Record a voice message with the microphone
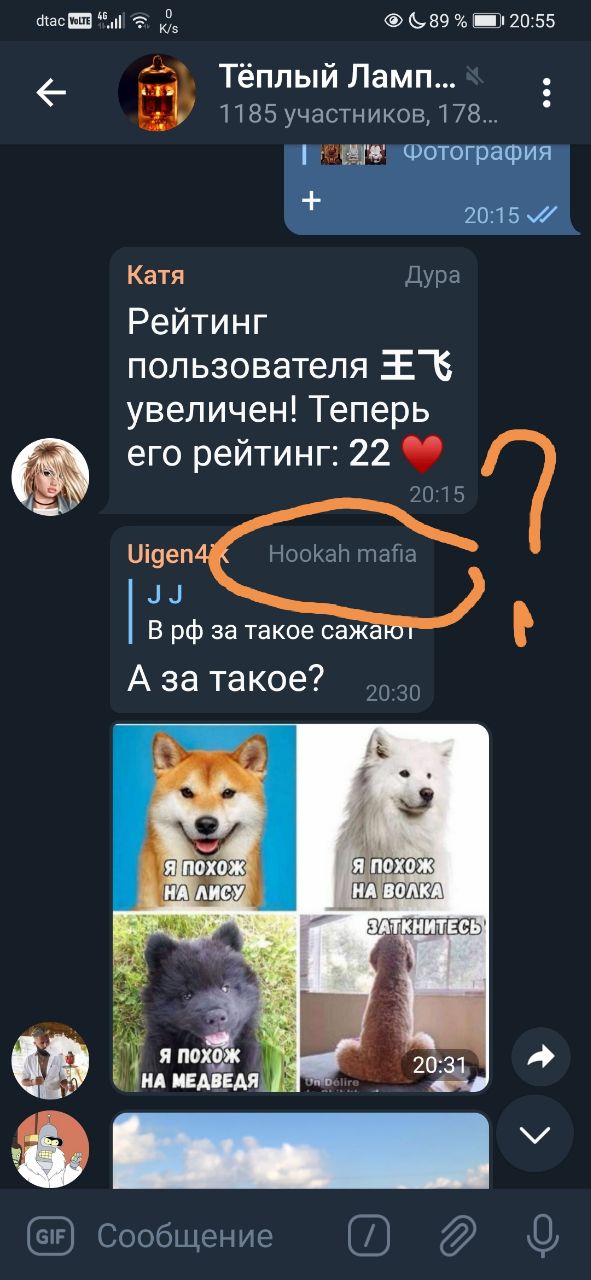 click(x=543, y=1236)
